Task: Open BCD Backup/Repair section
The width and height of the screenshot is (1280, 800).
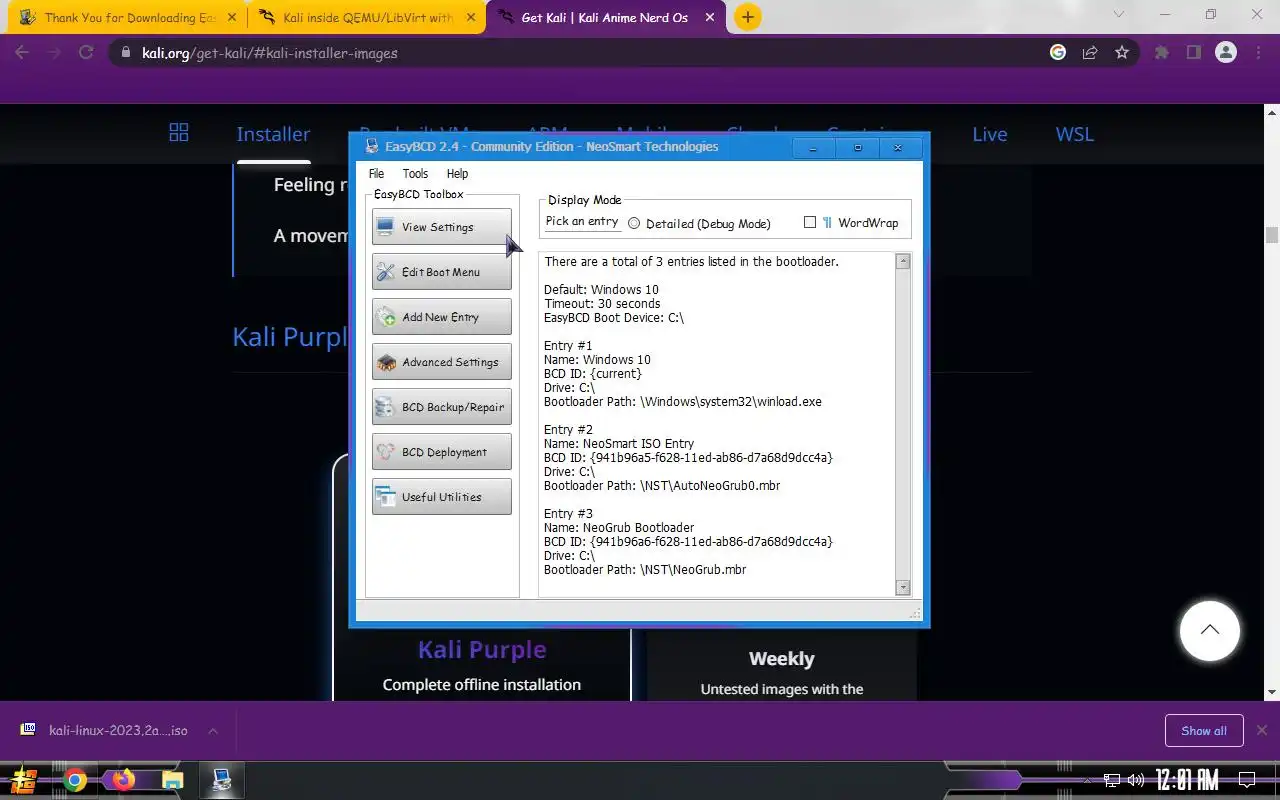Action: pyautogui.click(x=441, y=407)
